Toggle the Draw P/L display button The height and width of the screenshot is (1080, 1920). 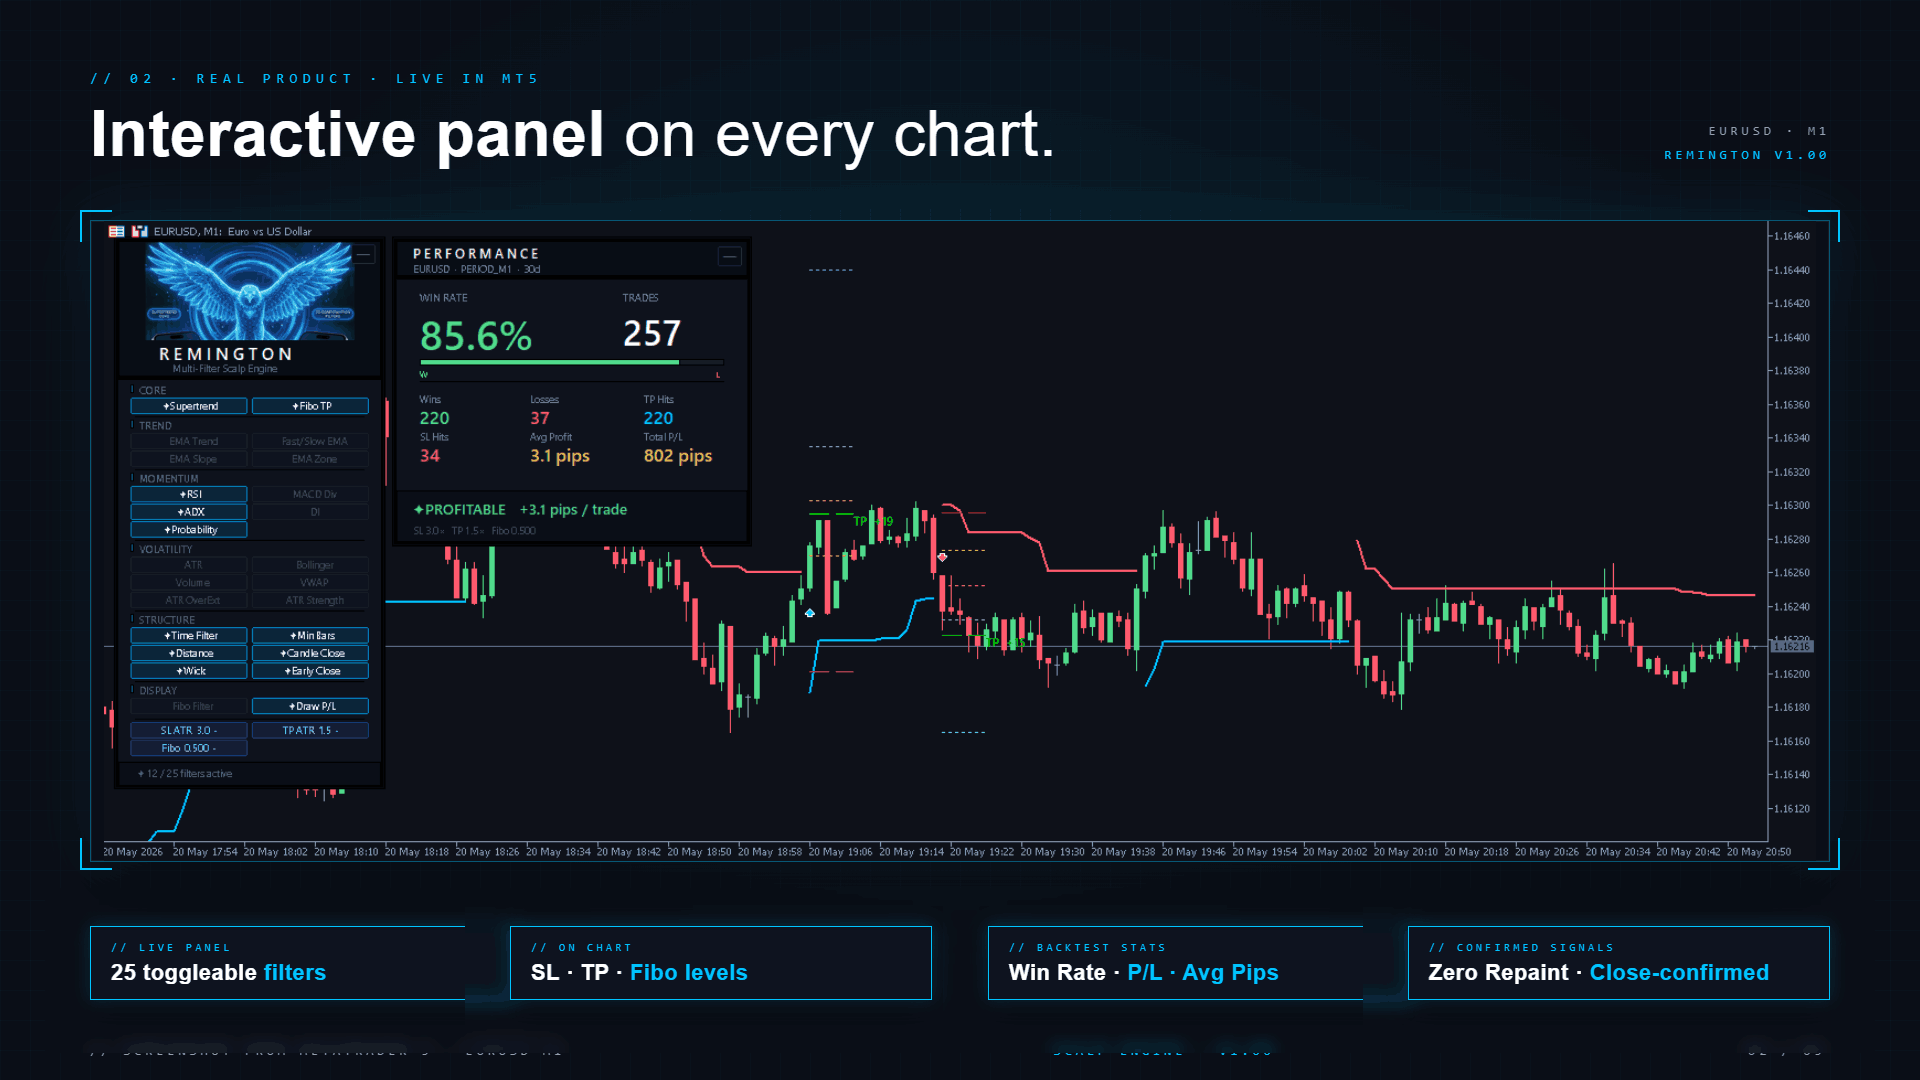[310, 706]
